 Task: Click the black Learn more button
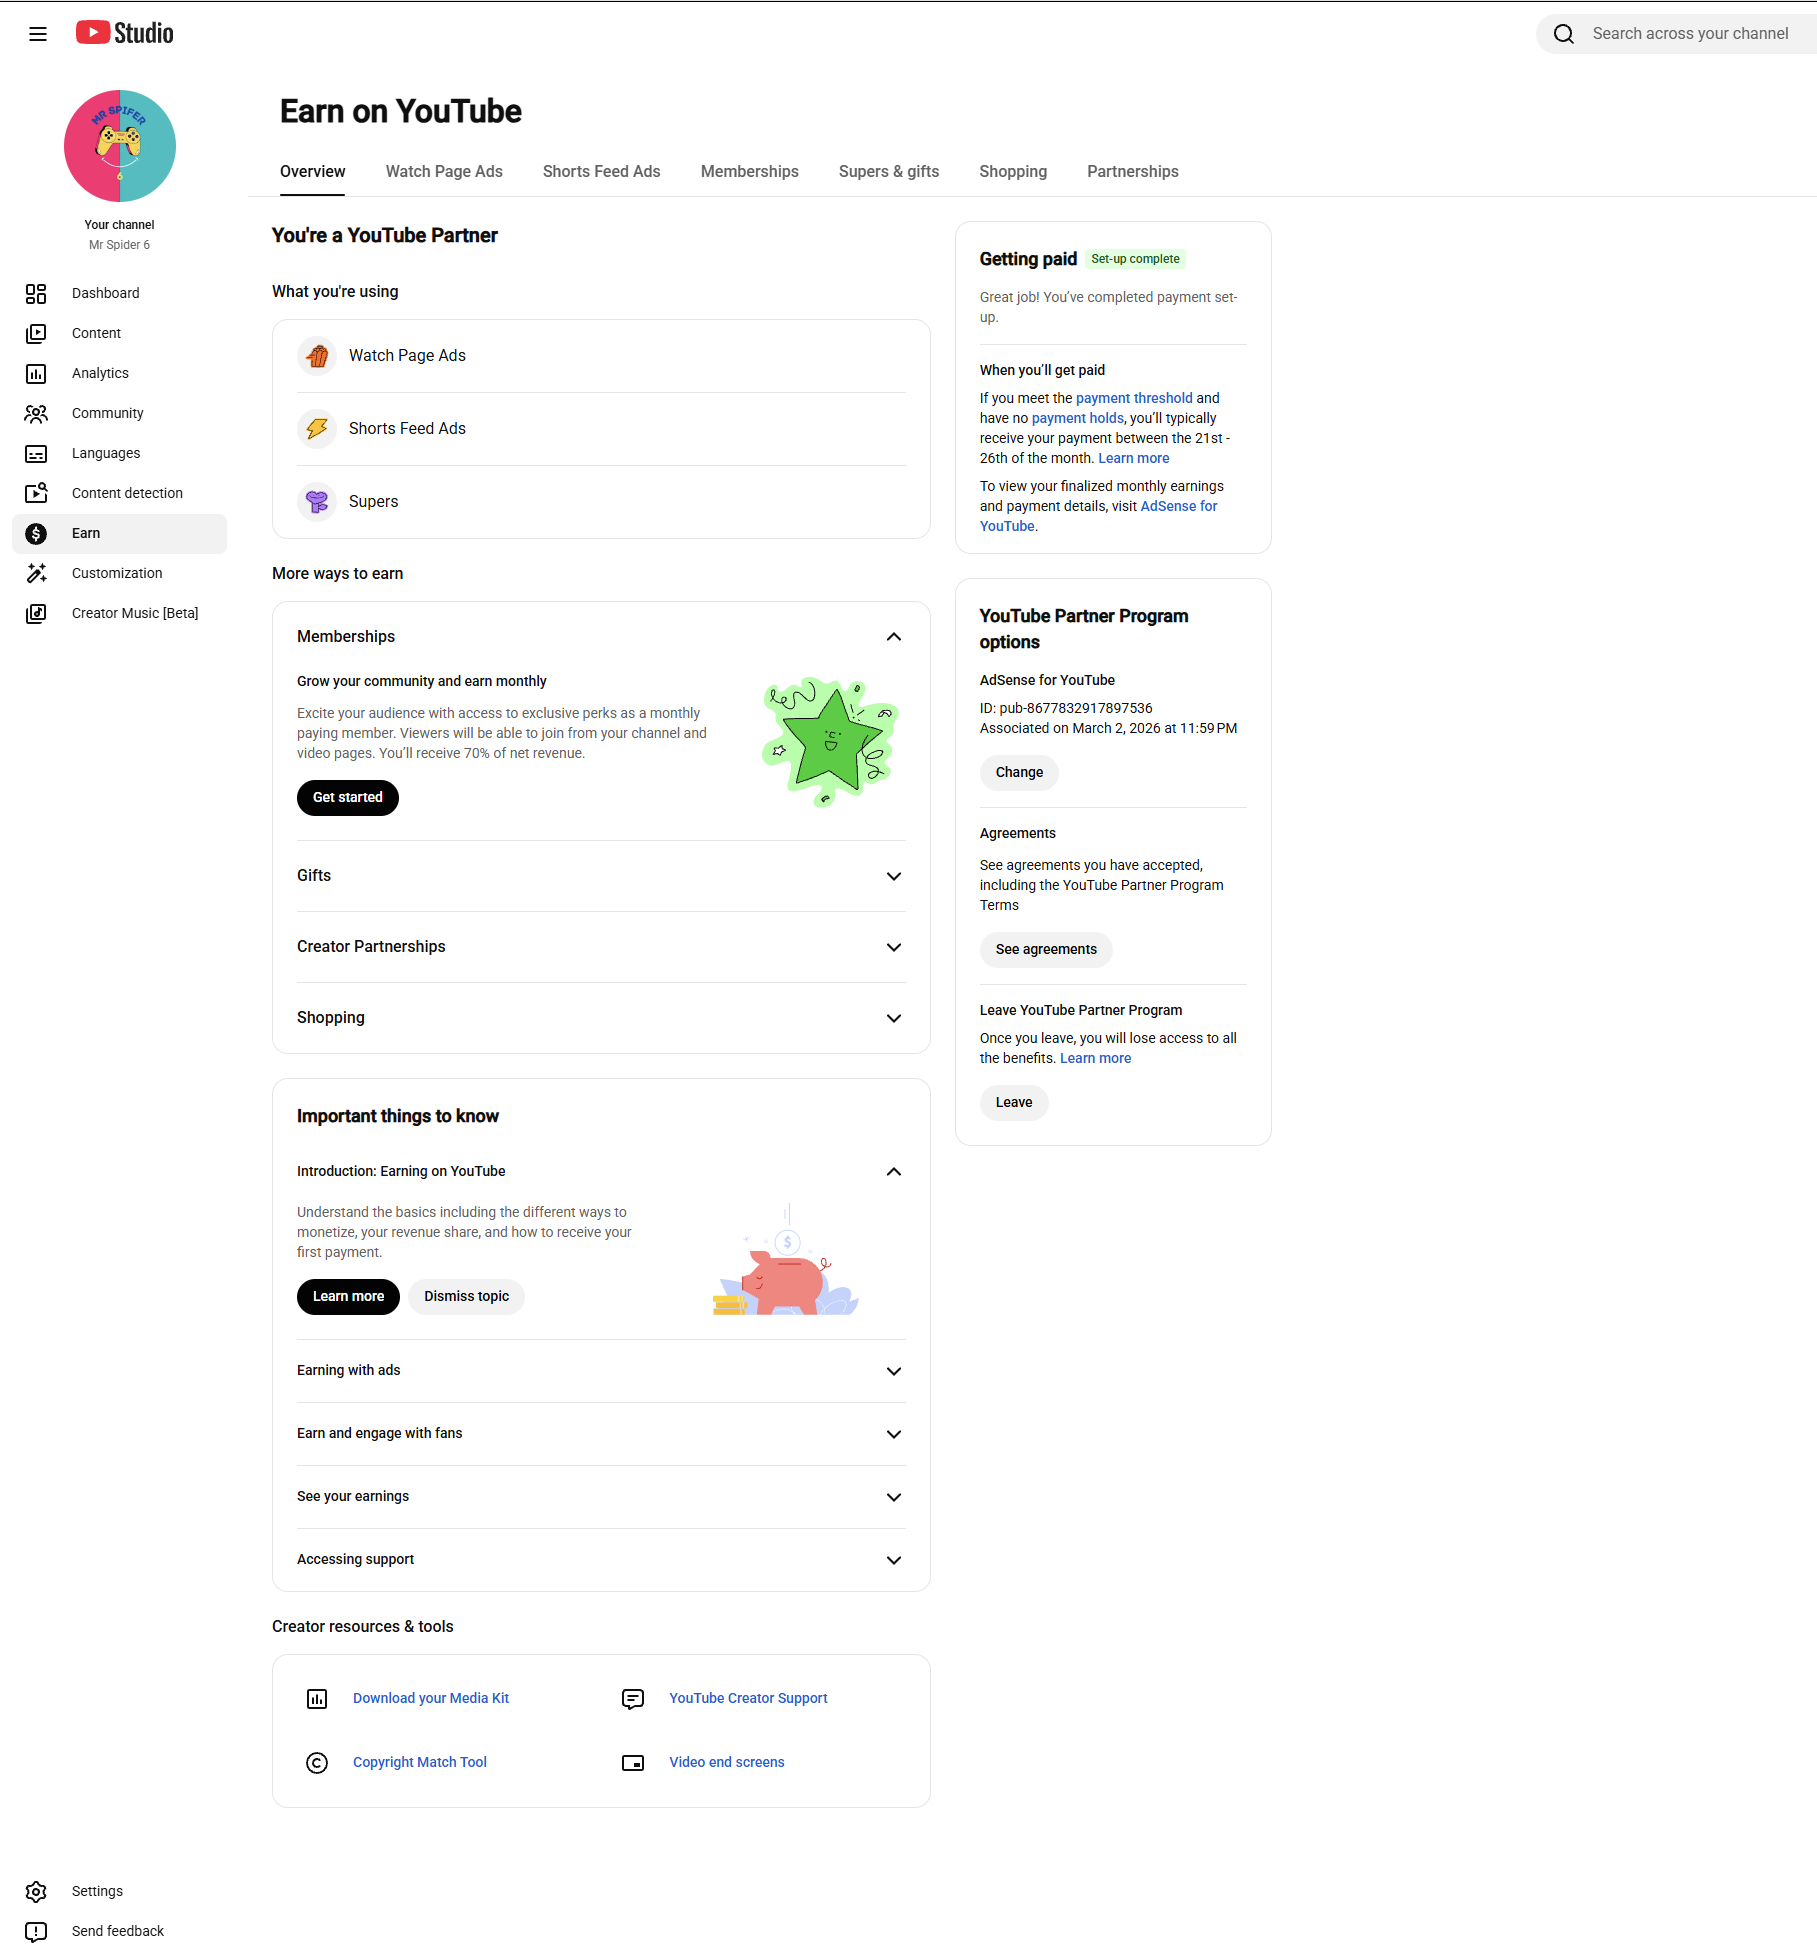[x=348, y=1297]
